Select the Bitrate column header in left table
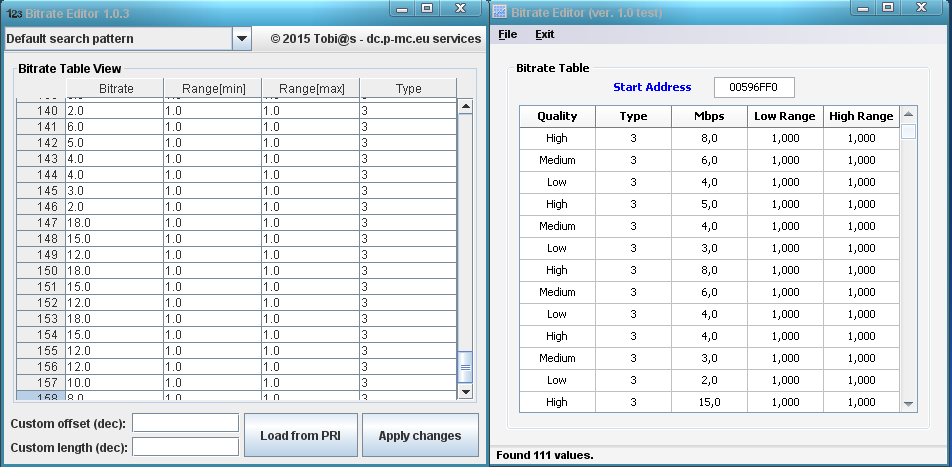 coord(116,89)
